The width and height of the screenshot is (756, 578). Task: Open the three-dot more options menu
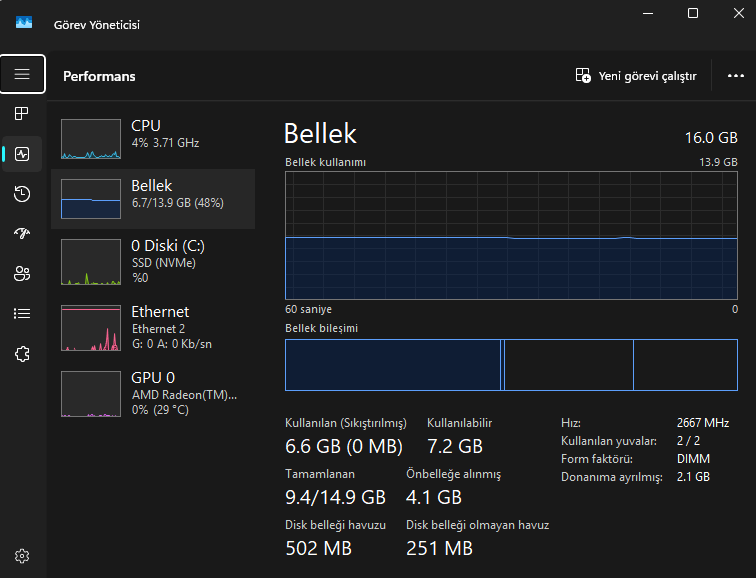736,76
